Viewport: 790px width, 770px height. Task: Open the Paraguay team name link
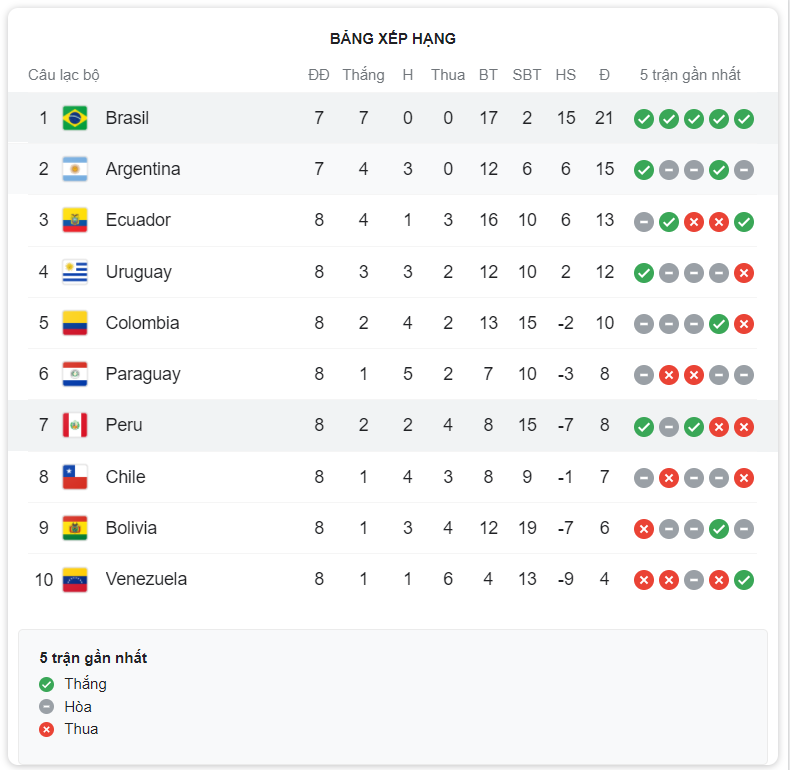click(143, 374)
